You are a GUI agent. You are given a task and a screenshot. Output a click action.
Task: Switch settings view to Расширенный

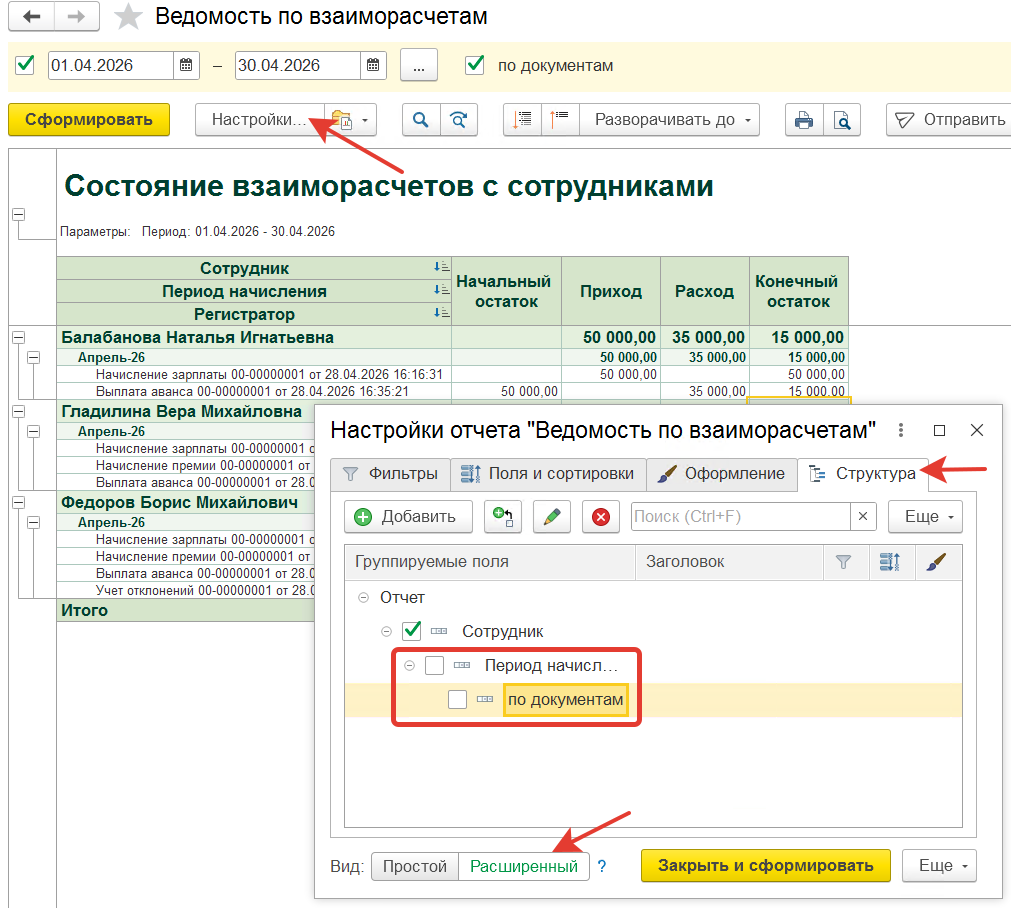point(524,866)
